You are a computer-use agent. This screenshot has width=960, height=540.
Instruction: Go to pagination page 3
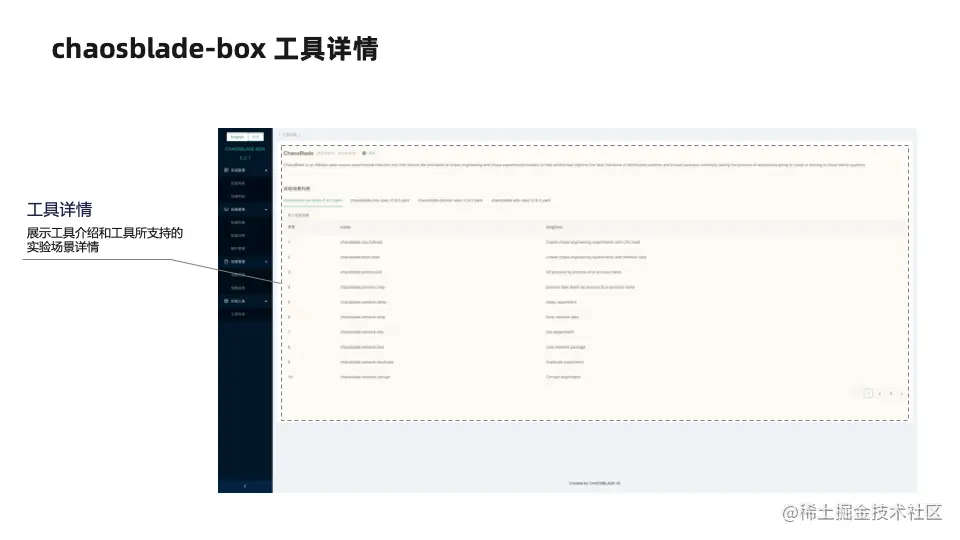coord(891,394)
